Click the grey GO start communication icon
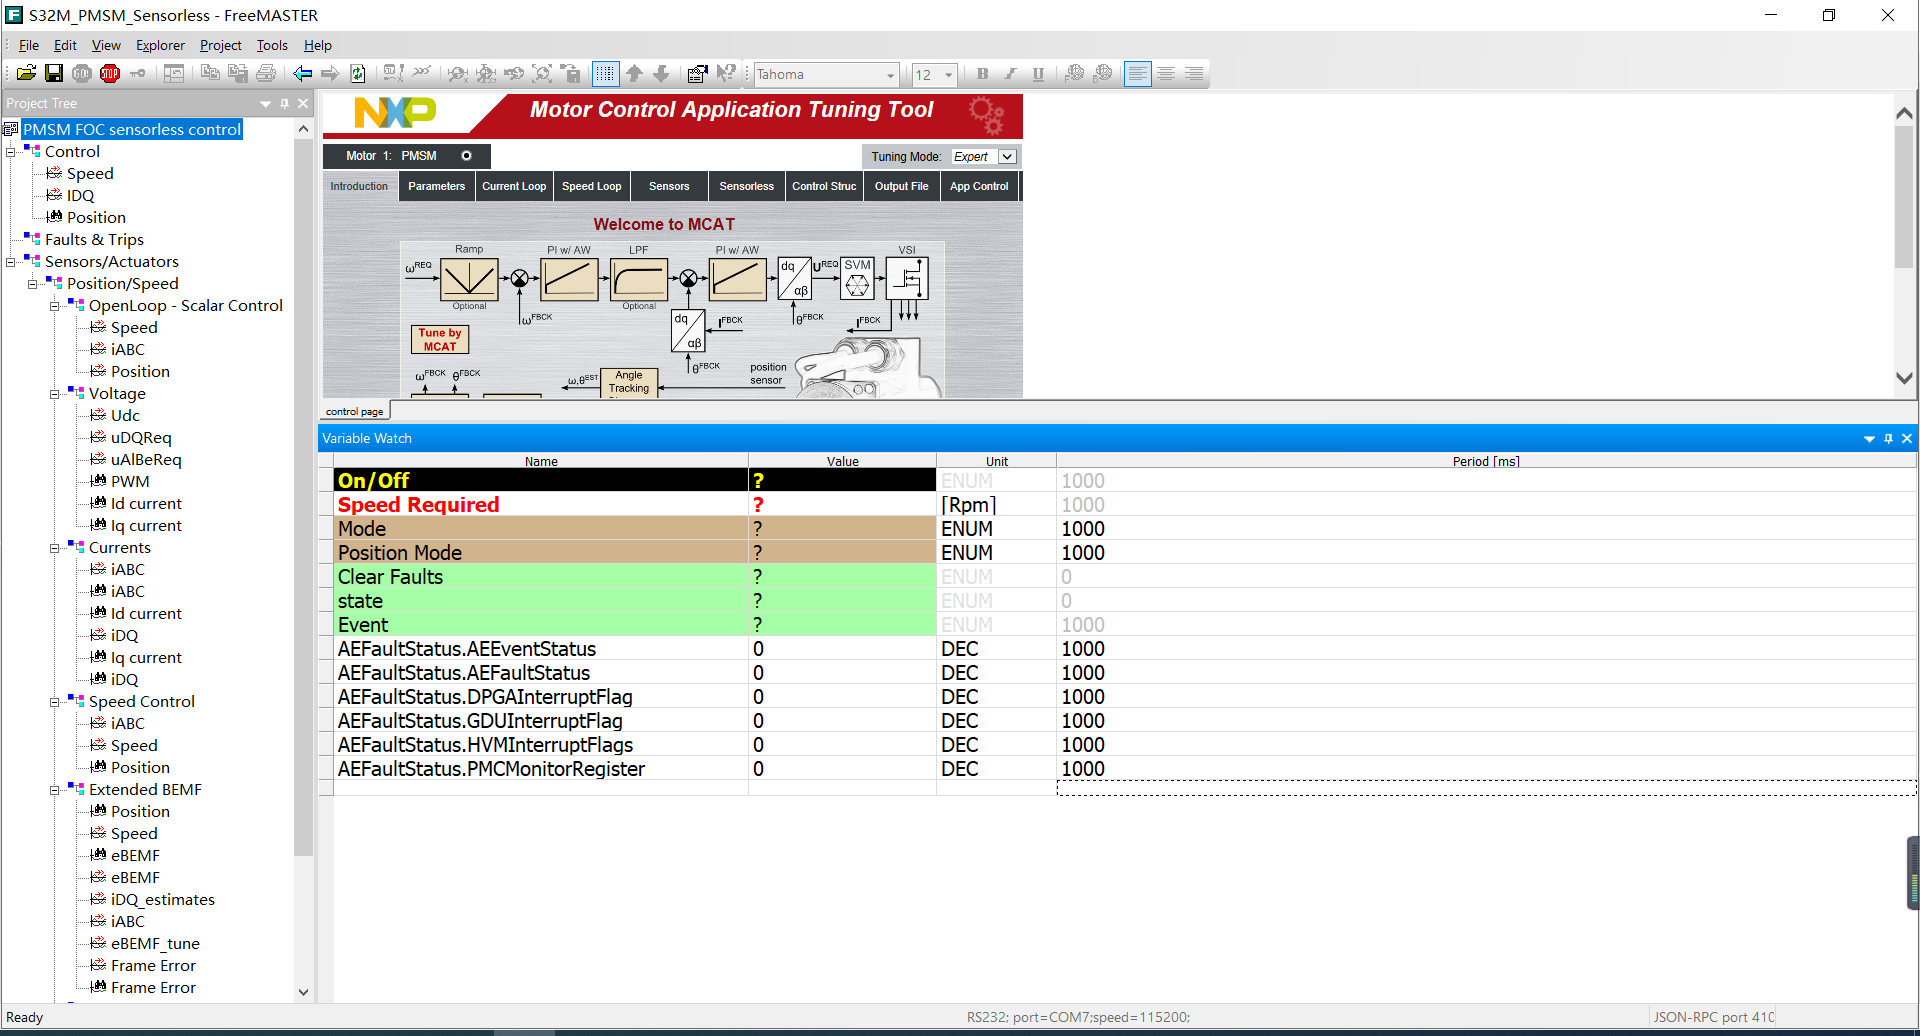Screen dimensions: 1920x1036 82,74
